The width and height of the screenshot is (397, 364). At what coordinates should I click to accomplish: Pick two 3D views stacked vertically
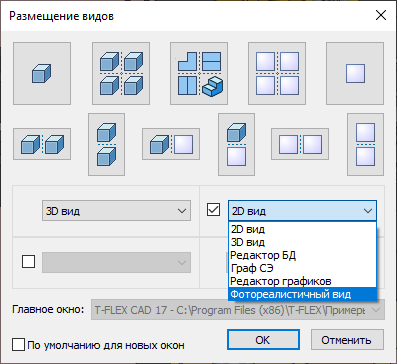(106, 144)
